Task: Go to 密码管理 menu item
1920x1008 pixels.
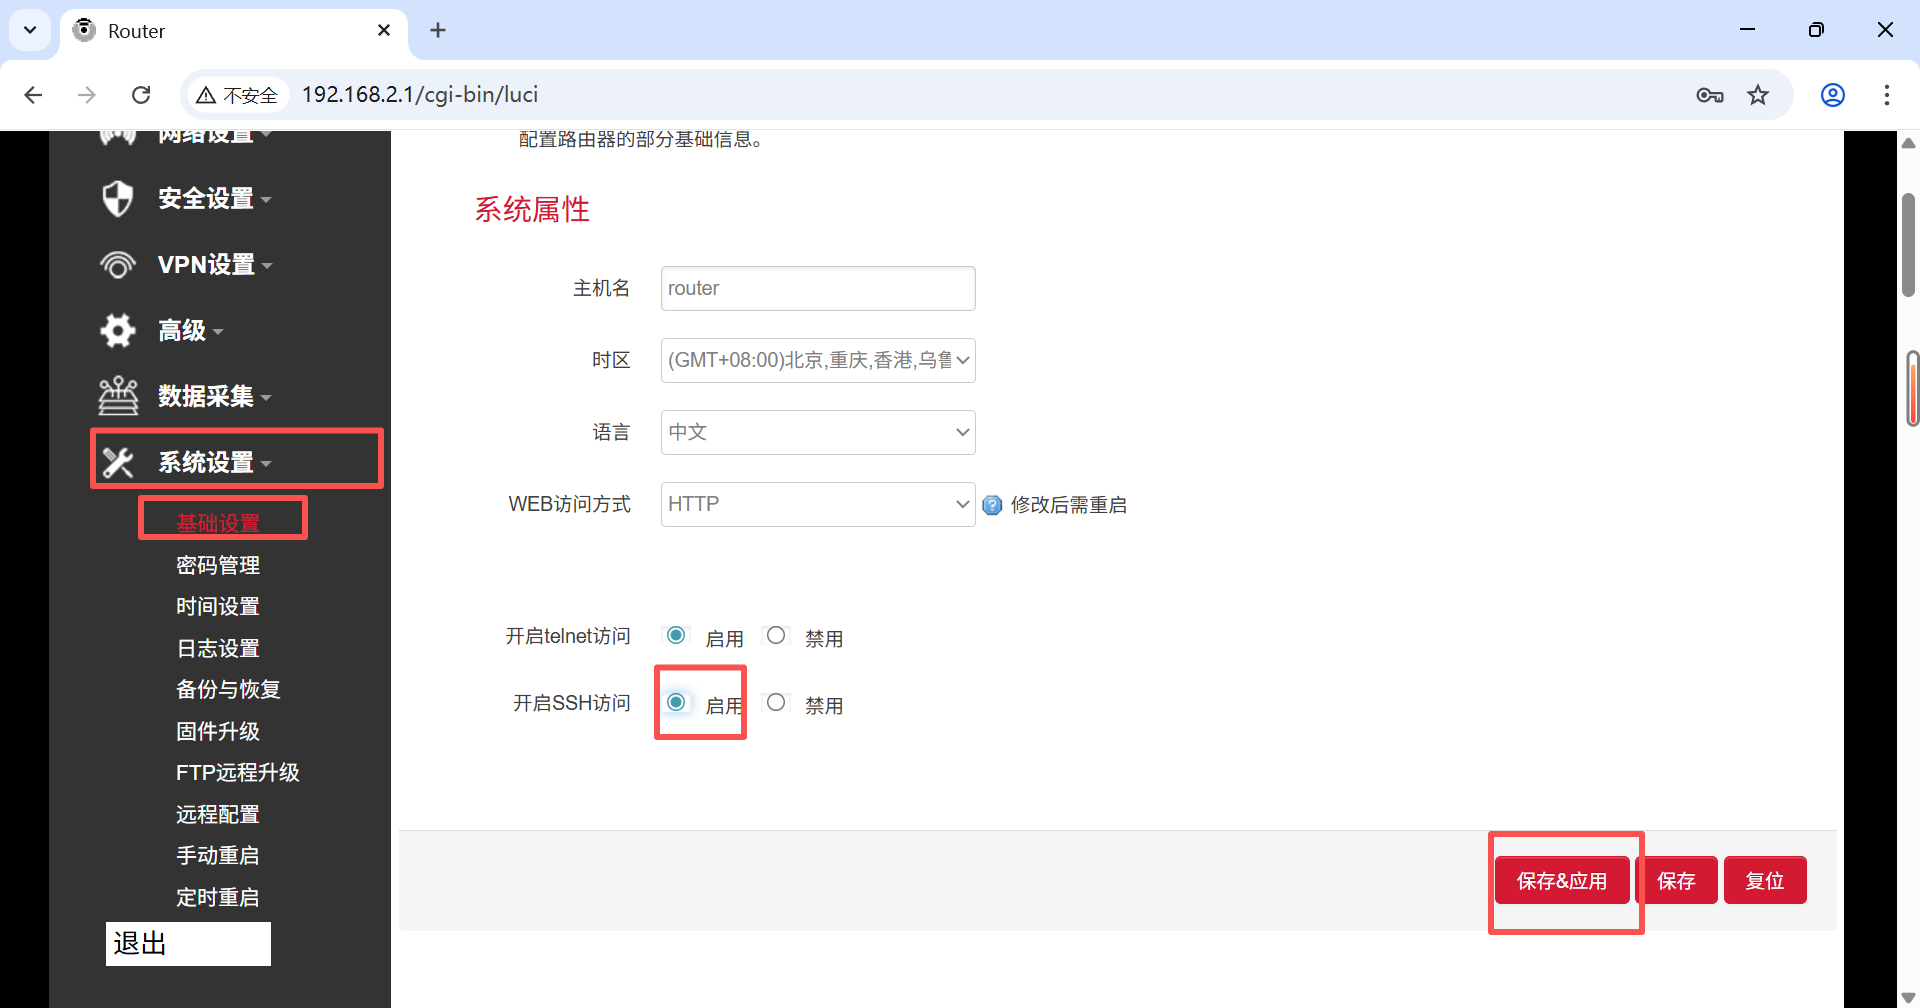Action: click(218, 564)
